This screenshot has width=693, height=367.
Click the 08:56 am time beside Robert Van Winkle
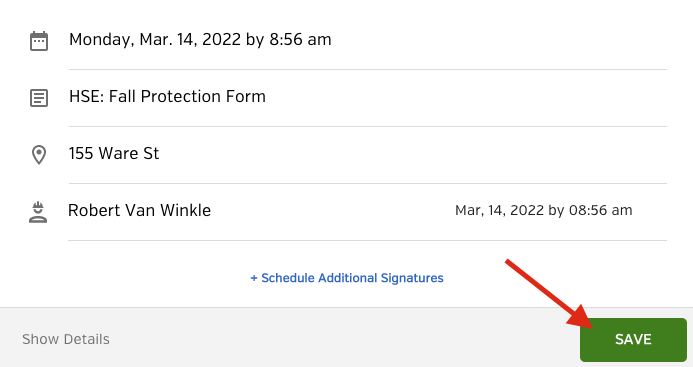601,210
